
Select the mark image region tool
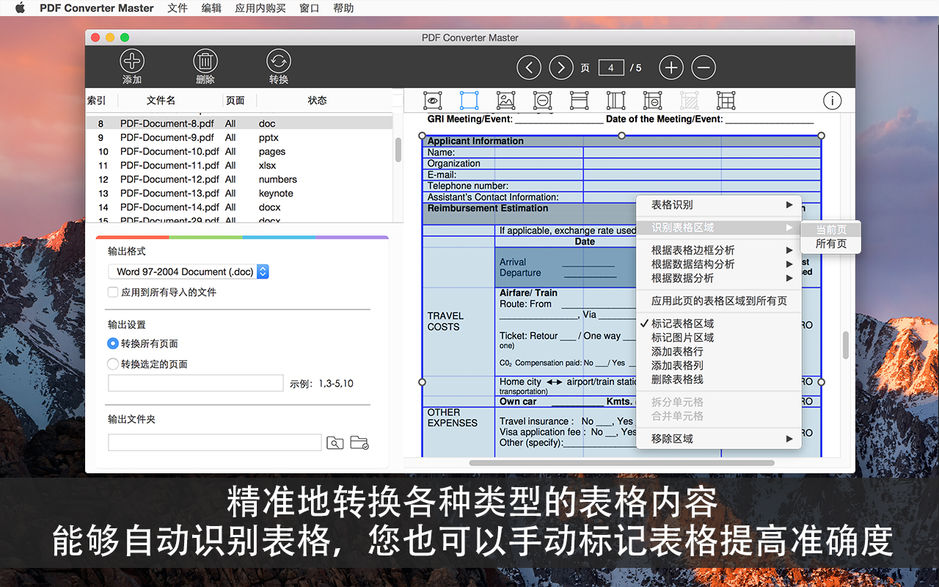pos(505,100)
